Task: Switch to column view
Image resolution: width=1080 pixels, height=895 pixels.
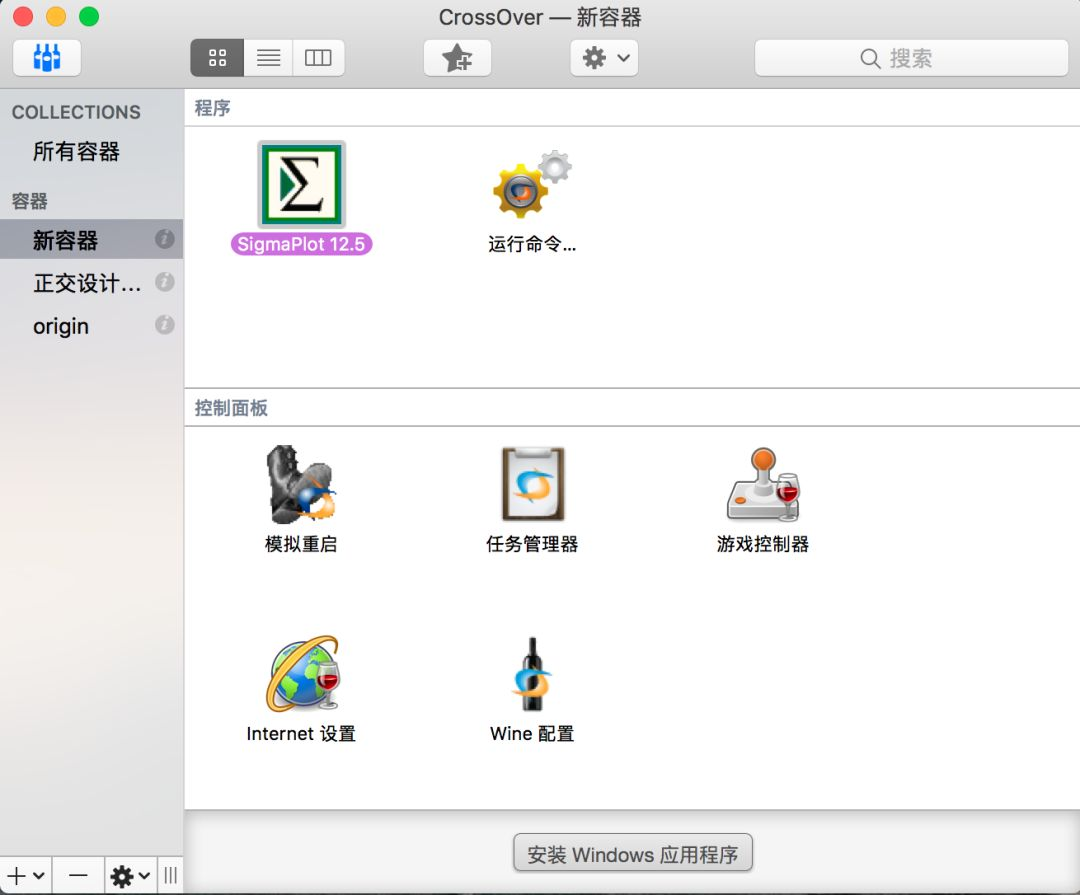Action: pos(318,58)
